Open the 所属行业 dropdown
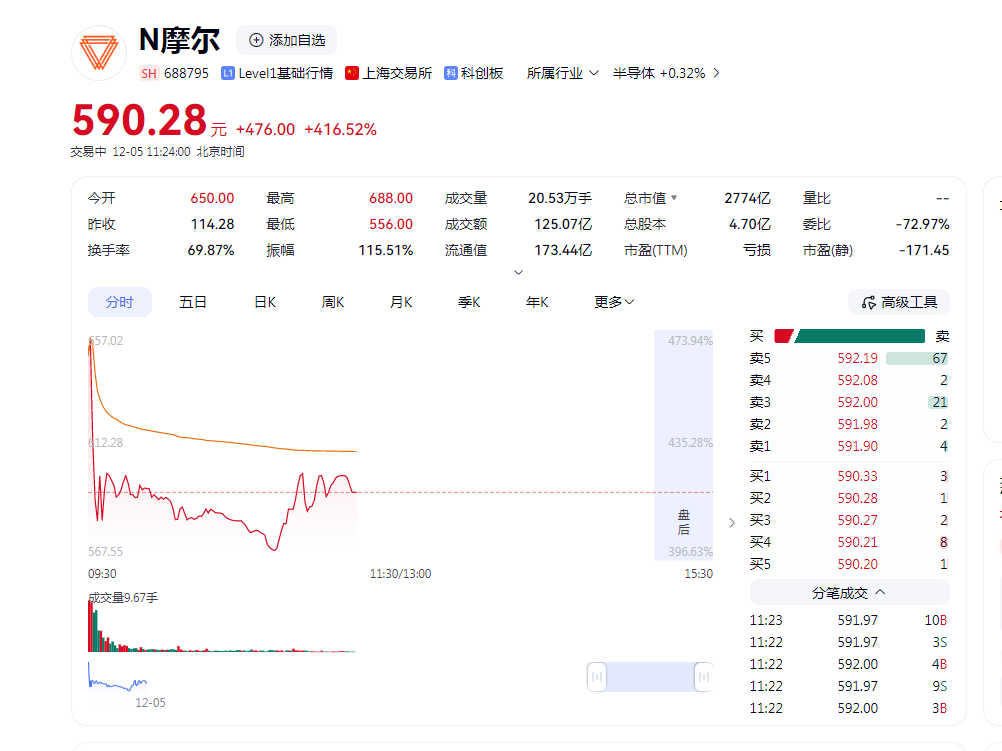The width and height of the screenshot is (1002, 751). [562, 73]
